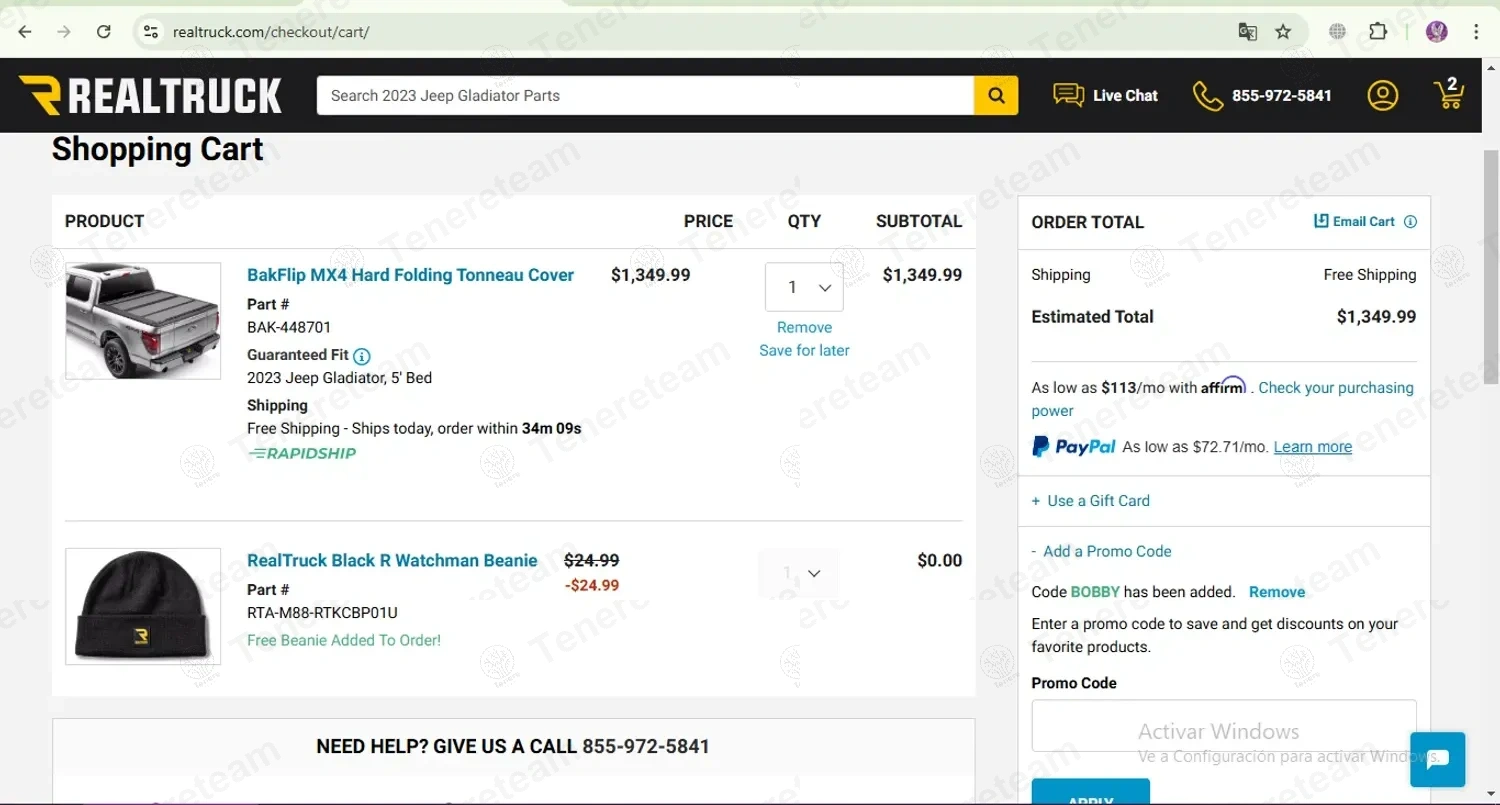
Task: Click the Shopping Cart heading
Action: (158, 149)
